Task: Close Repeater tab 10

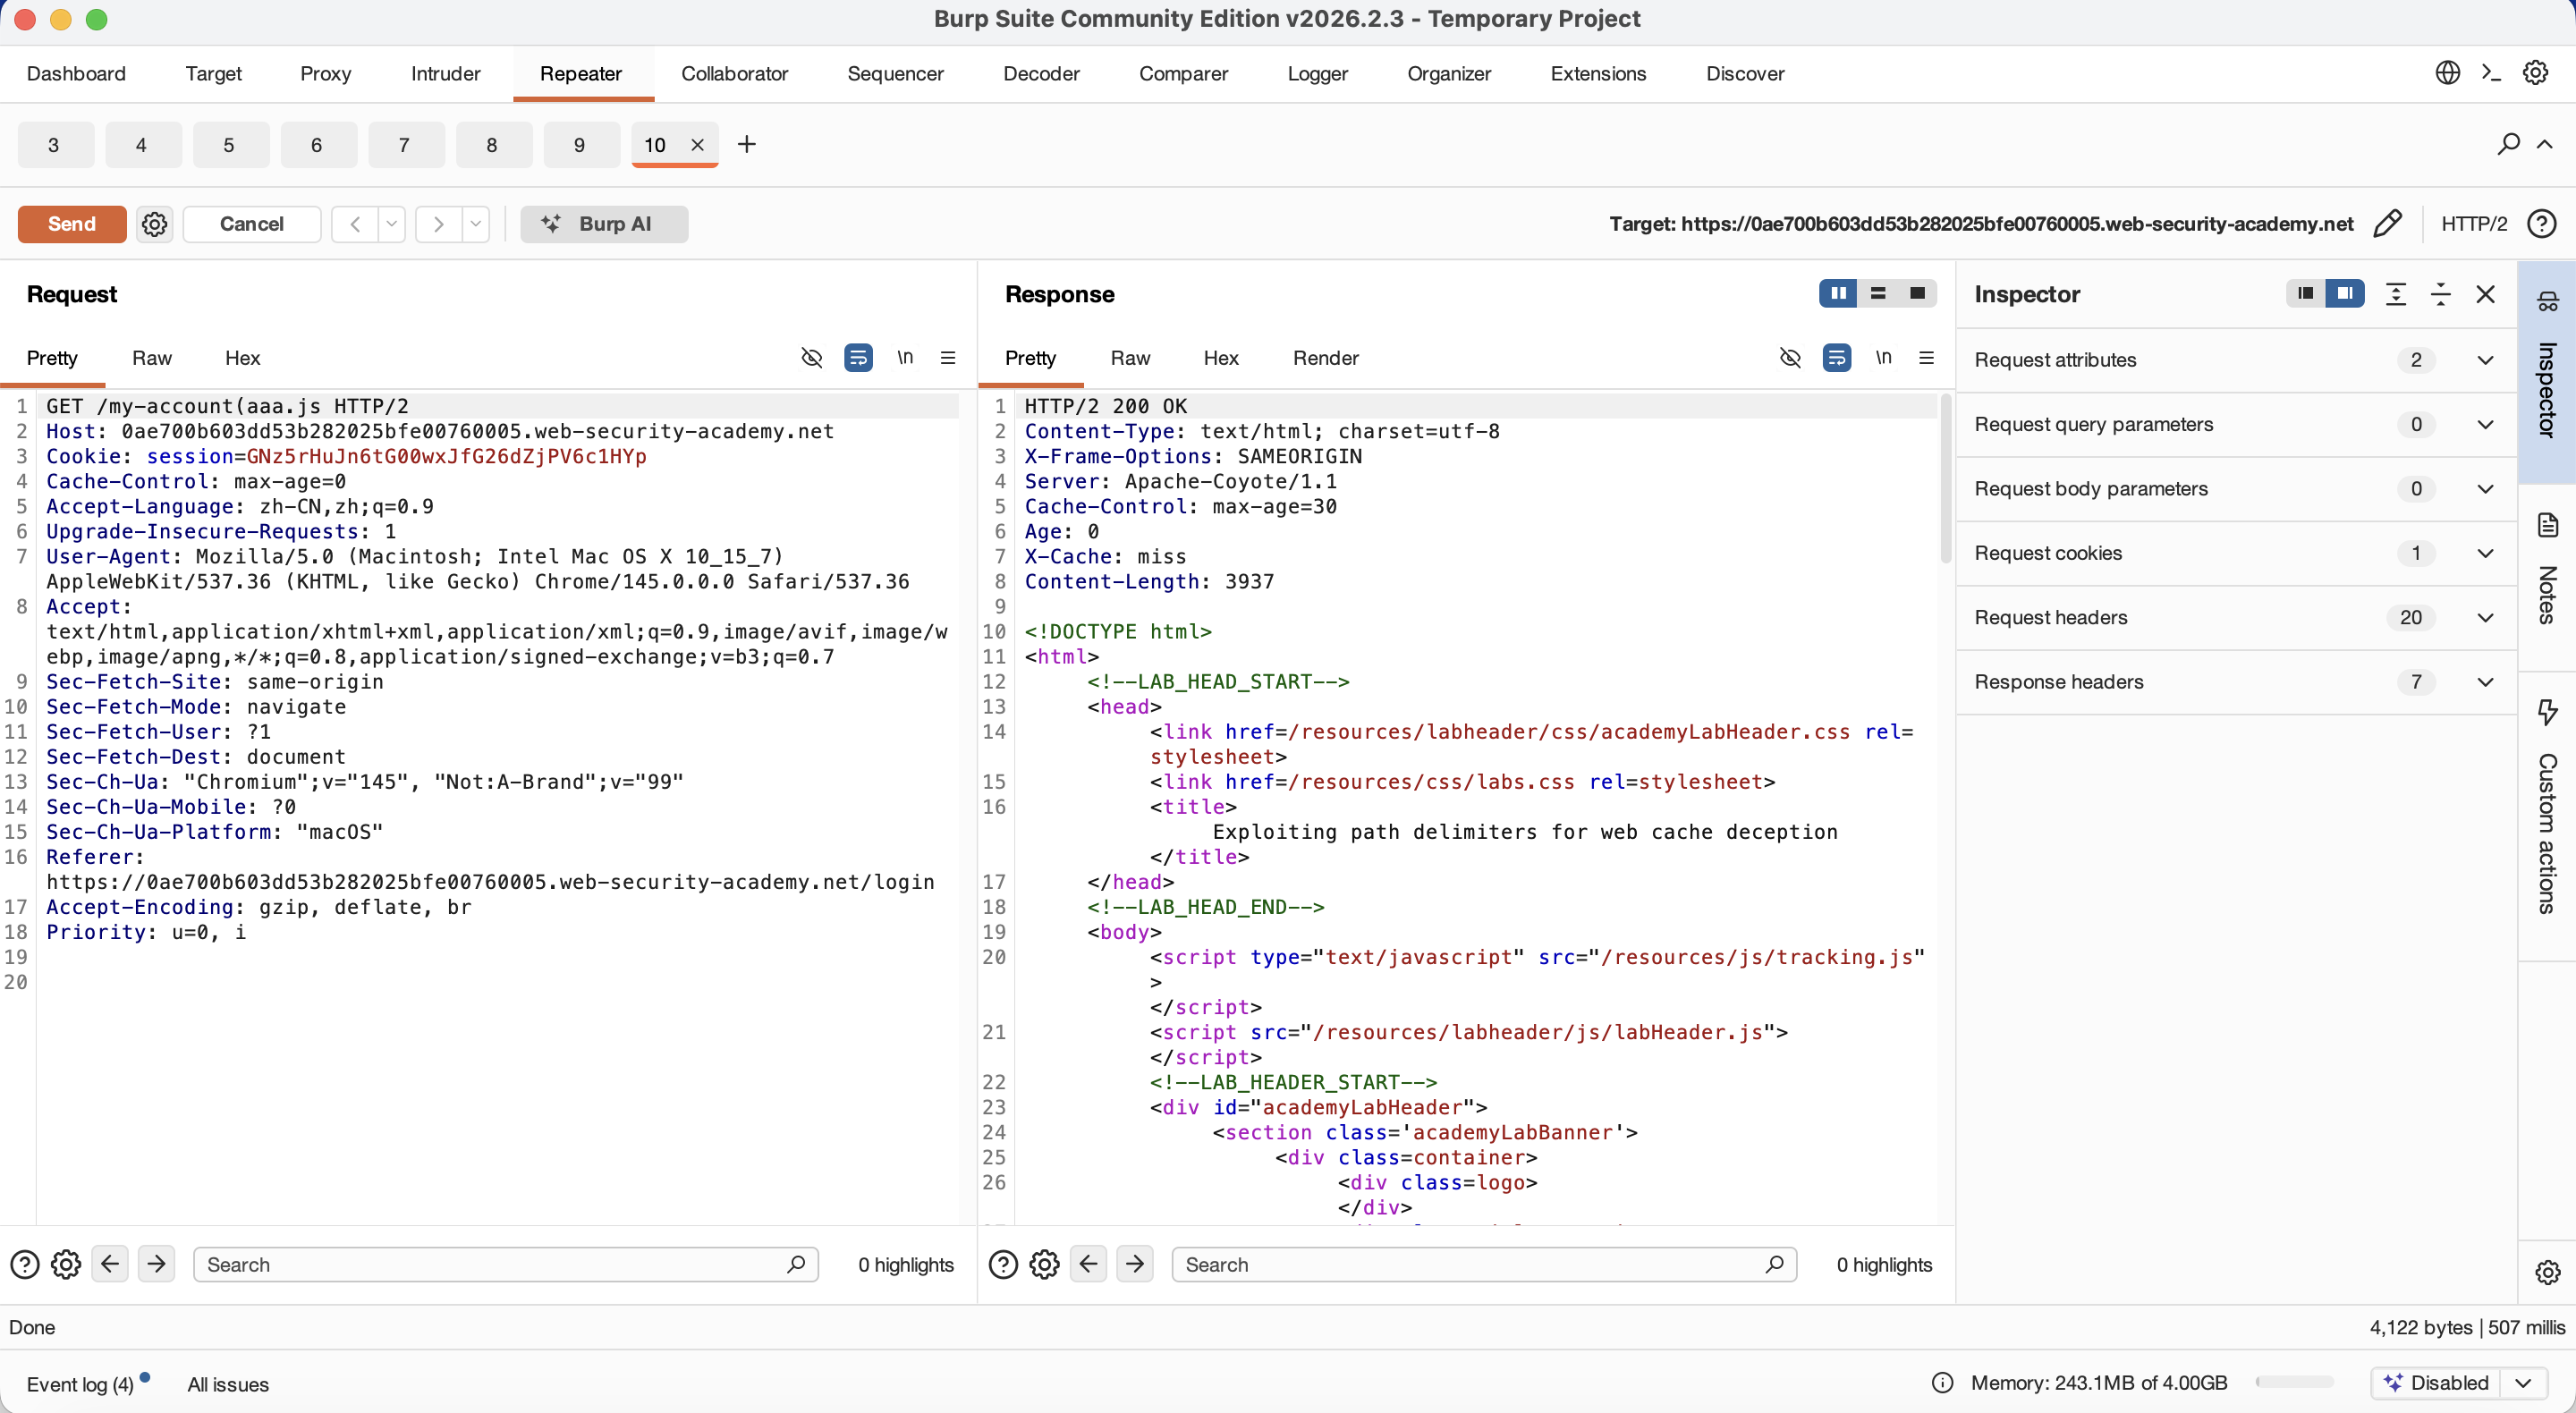Action: [697, 145]
